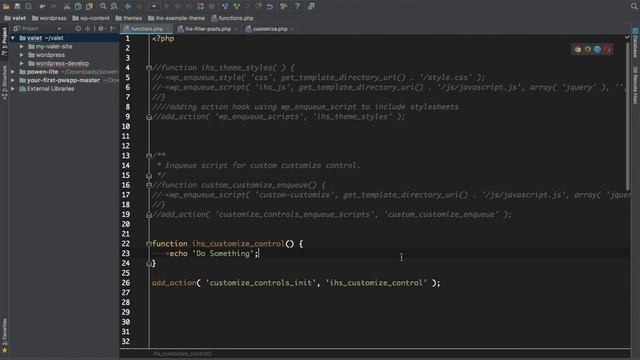640x360 pixels.
Task: Click the Copy toolbar icon
Action: 78,6
